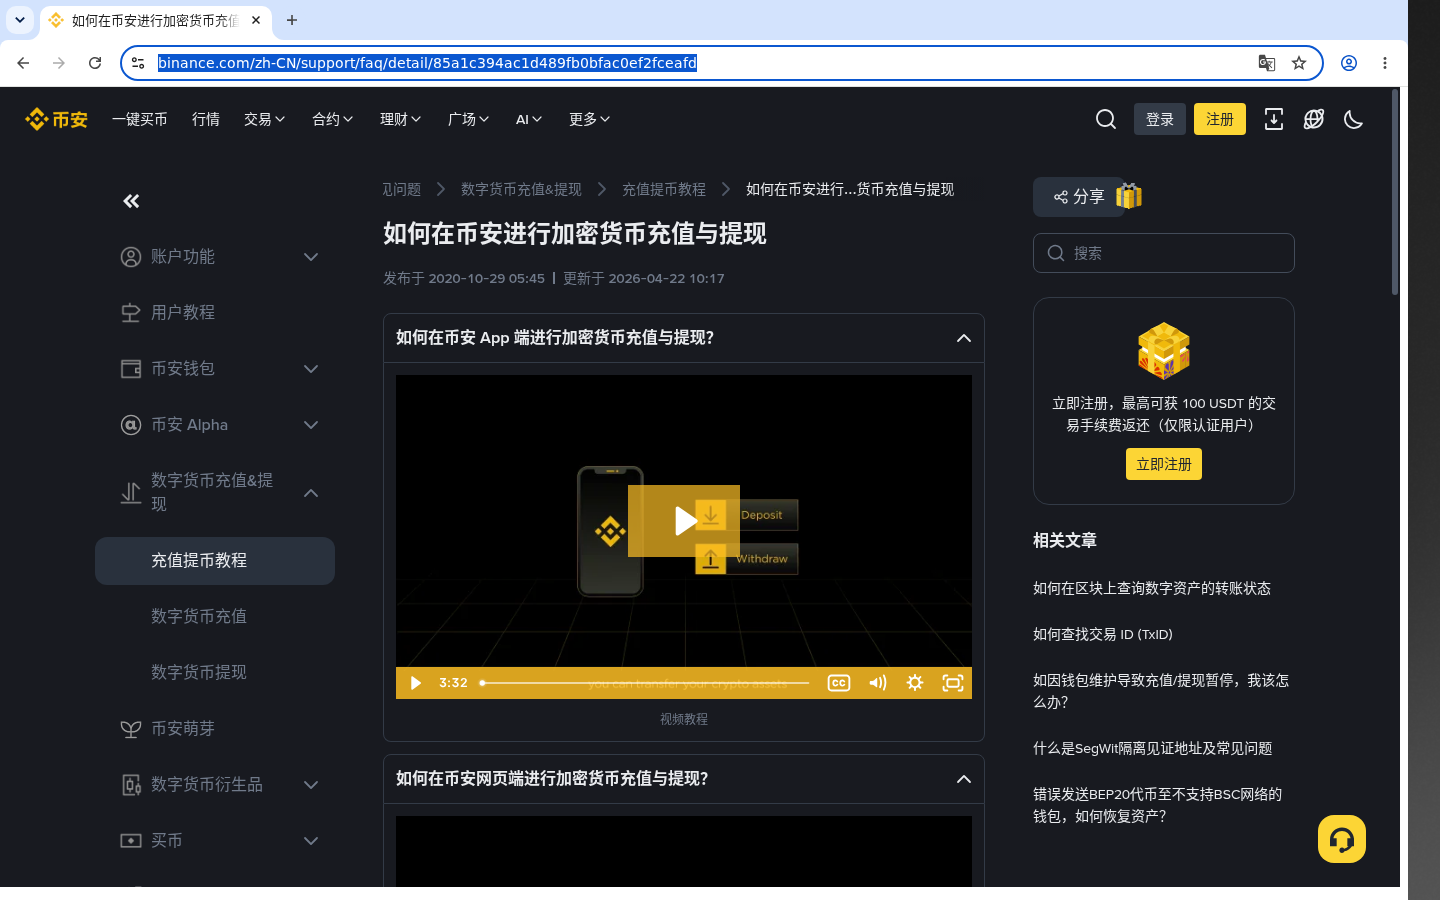Click the 币安 Alpha icon in the sidebar
The width and height of the screenshot is (1440, 900).
(x=131, y=425)
